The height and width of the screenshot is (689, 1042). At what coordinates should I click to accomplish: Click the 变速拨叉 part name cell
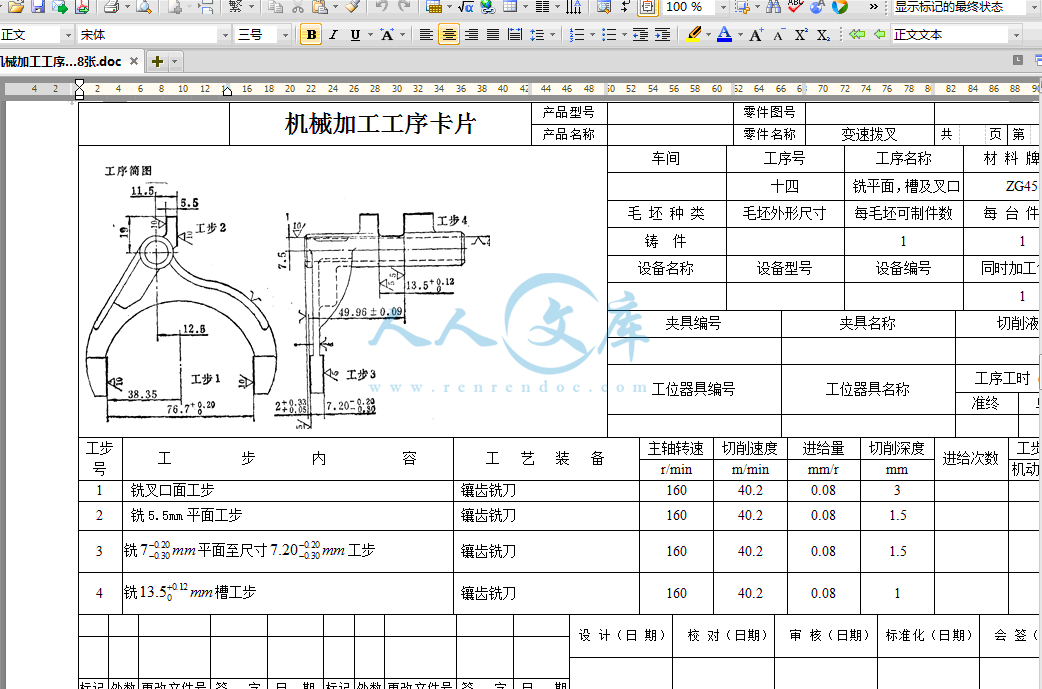tap(869, 134)
